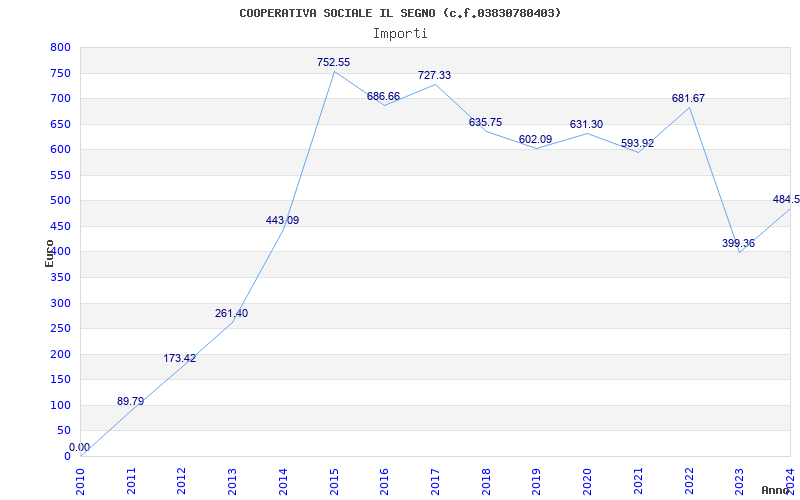This screenshot has height=500, width=800.
Task: Click the 150 y-axis tick label
Action: [60, 380]
